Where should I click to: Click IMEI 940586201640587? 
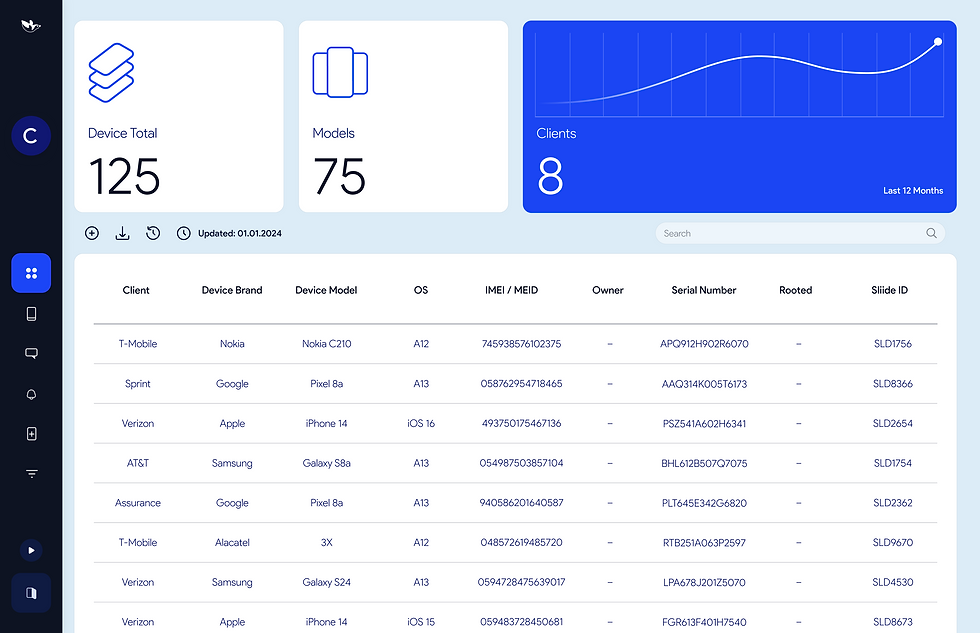(521, 503)
